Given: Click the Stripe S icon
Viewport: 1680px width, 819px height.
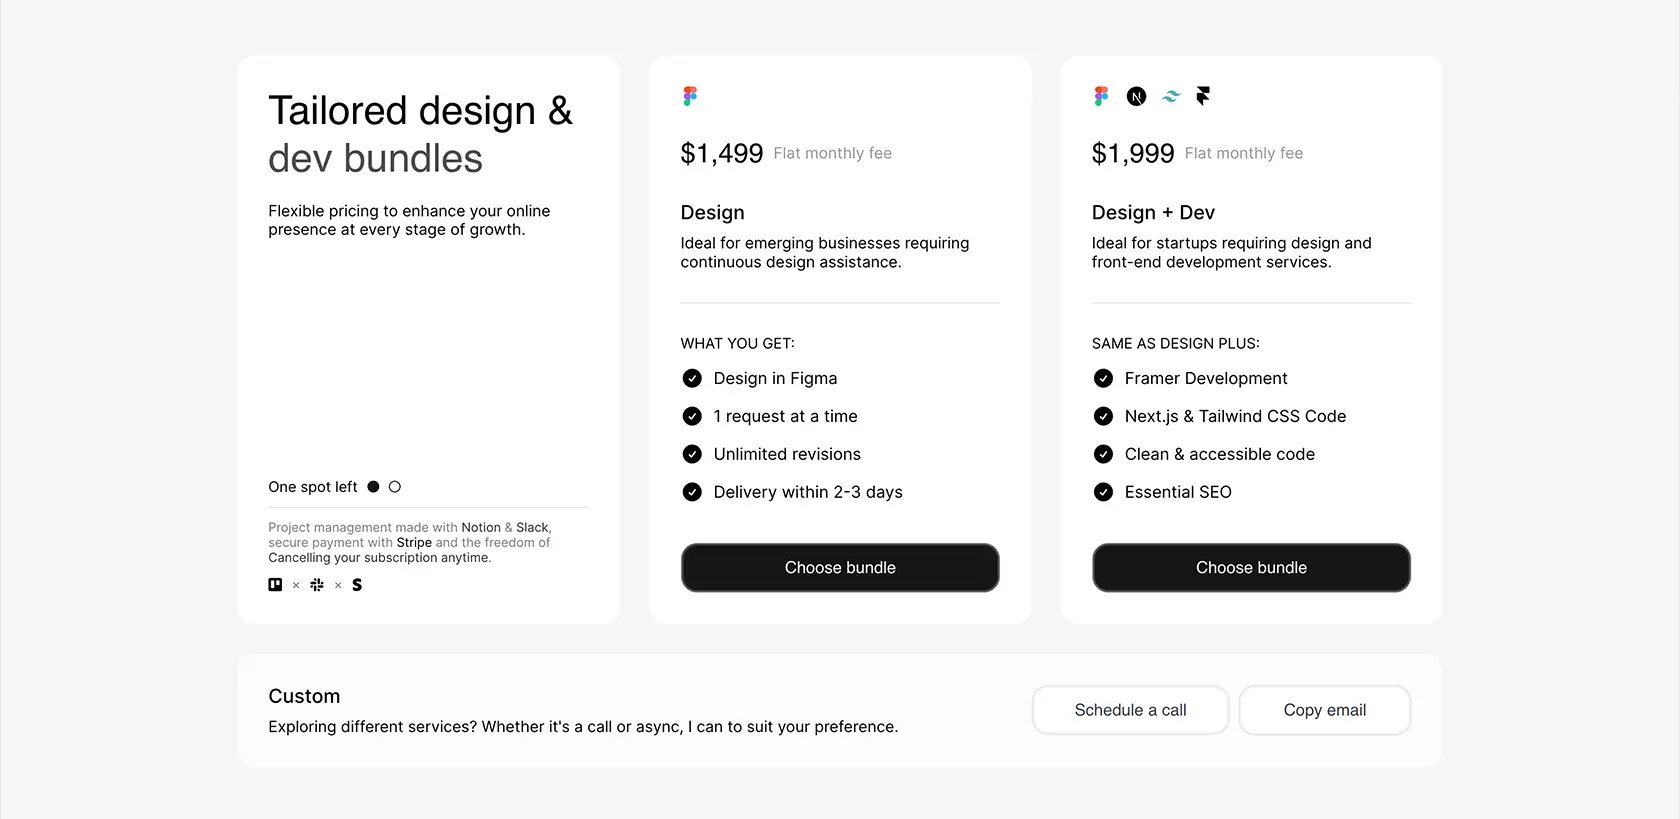Looking at the screenshot, I should pos(357,585).
